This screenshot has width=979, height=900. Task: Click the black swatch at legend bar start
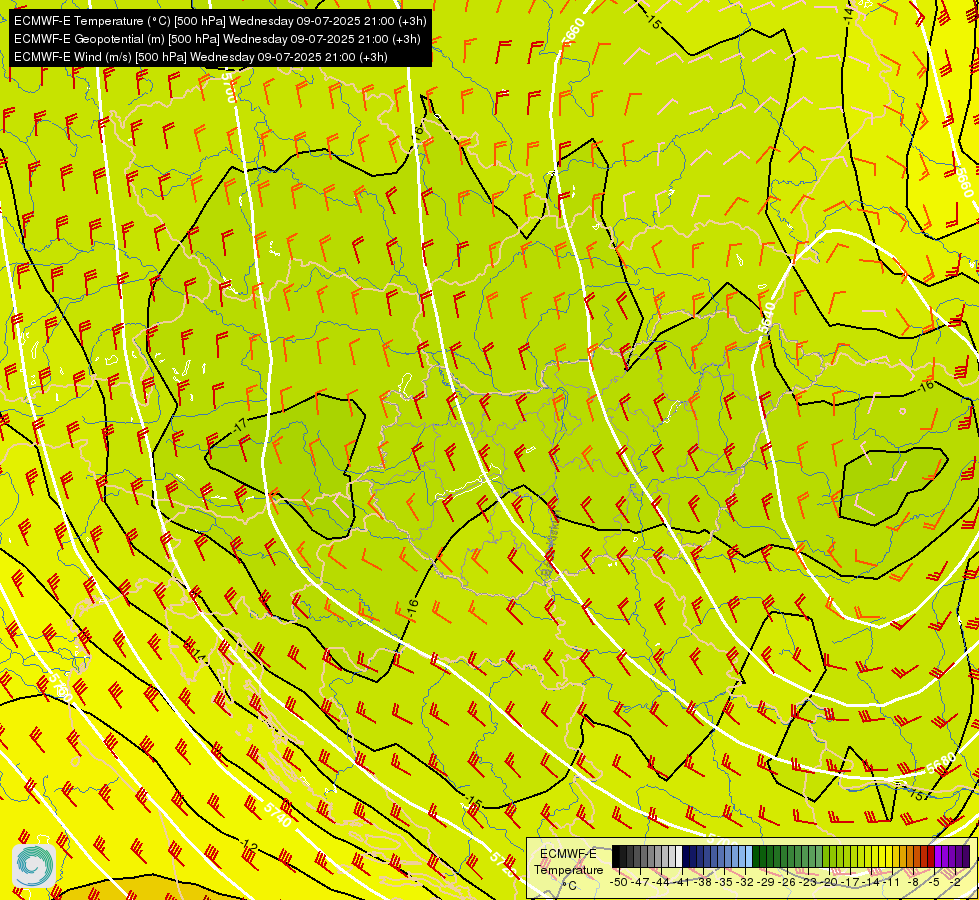(x=616, y=856)
